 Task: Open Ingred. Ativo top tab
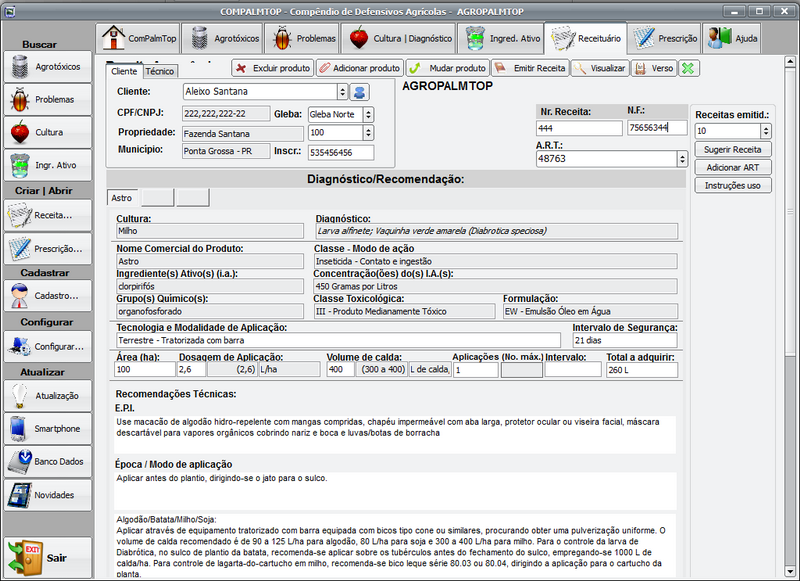point(501,38)
